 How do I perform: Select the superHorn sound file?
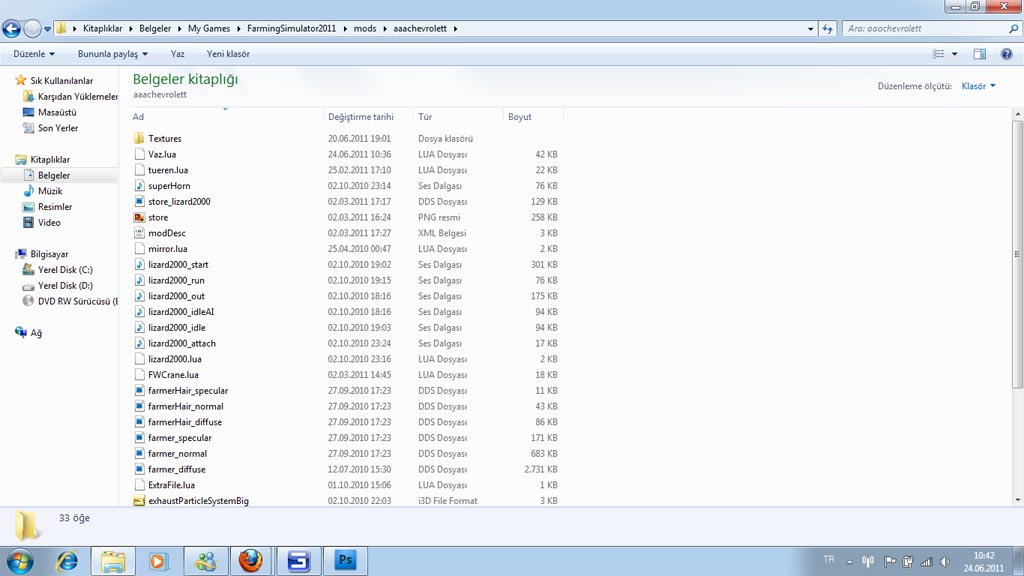168,186
